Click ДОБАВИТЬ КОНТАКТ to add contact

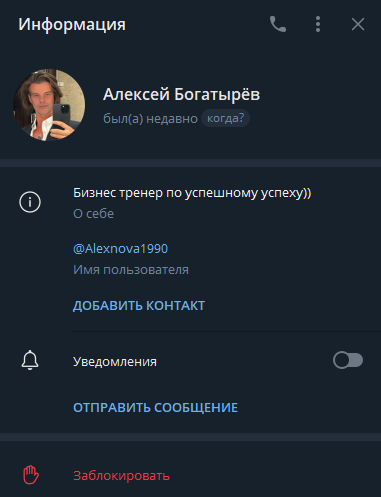click(x=139, y=306)
